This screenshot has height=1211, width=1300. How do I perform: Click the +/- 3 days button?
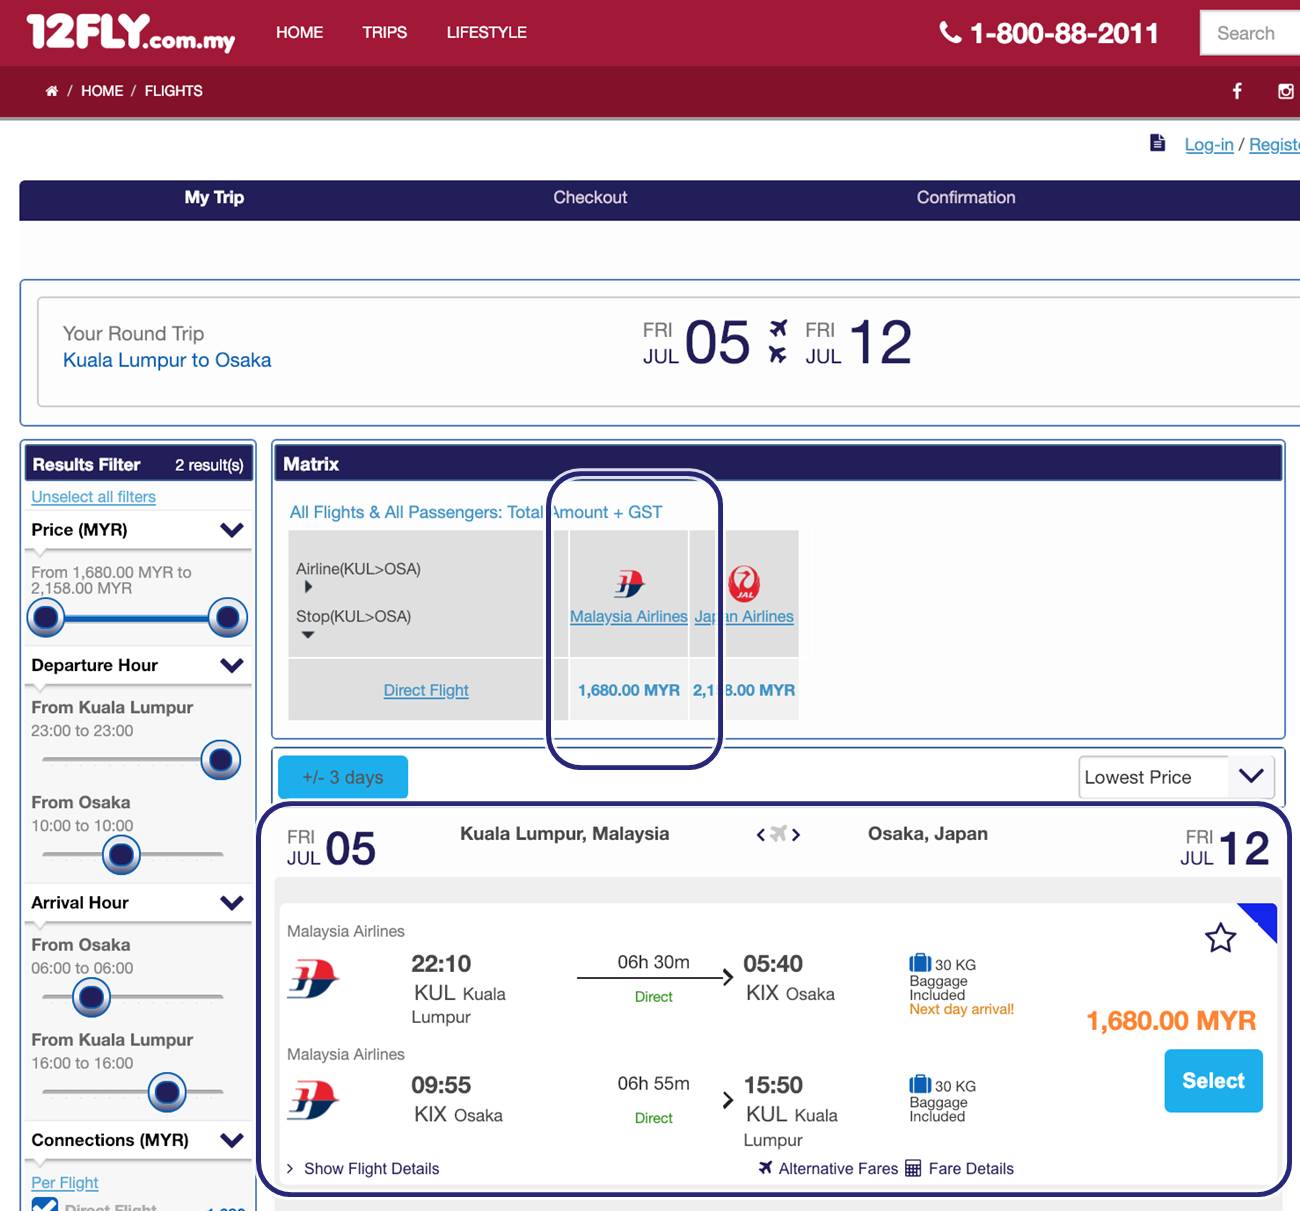tap(343, 777)
